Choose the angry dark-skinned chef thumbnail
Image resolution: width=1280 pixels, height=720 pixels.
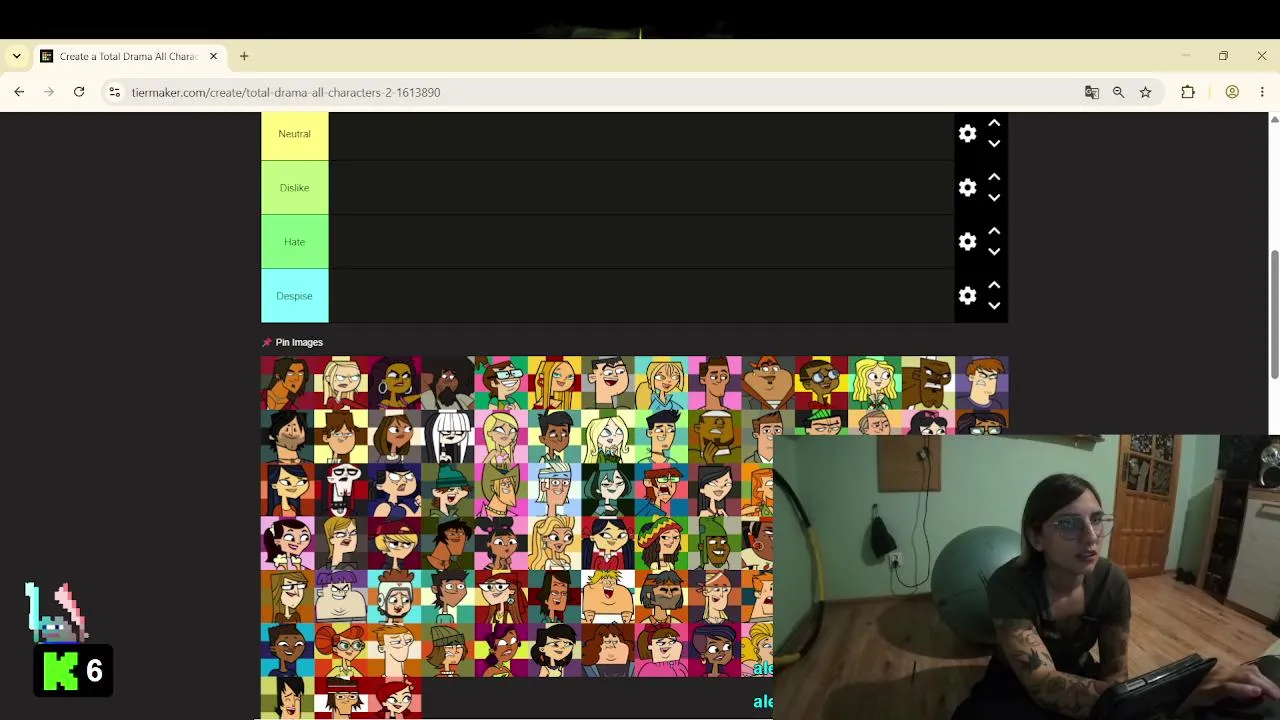tap(929, 383)
